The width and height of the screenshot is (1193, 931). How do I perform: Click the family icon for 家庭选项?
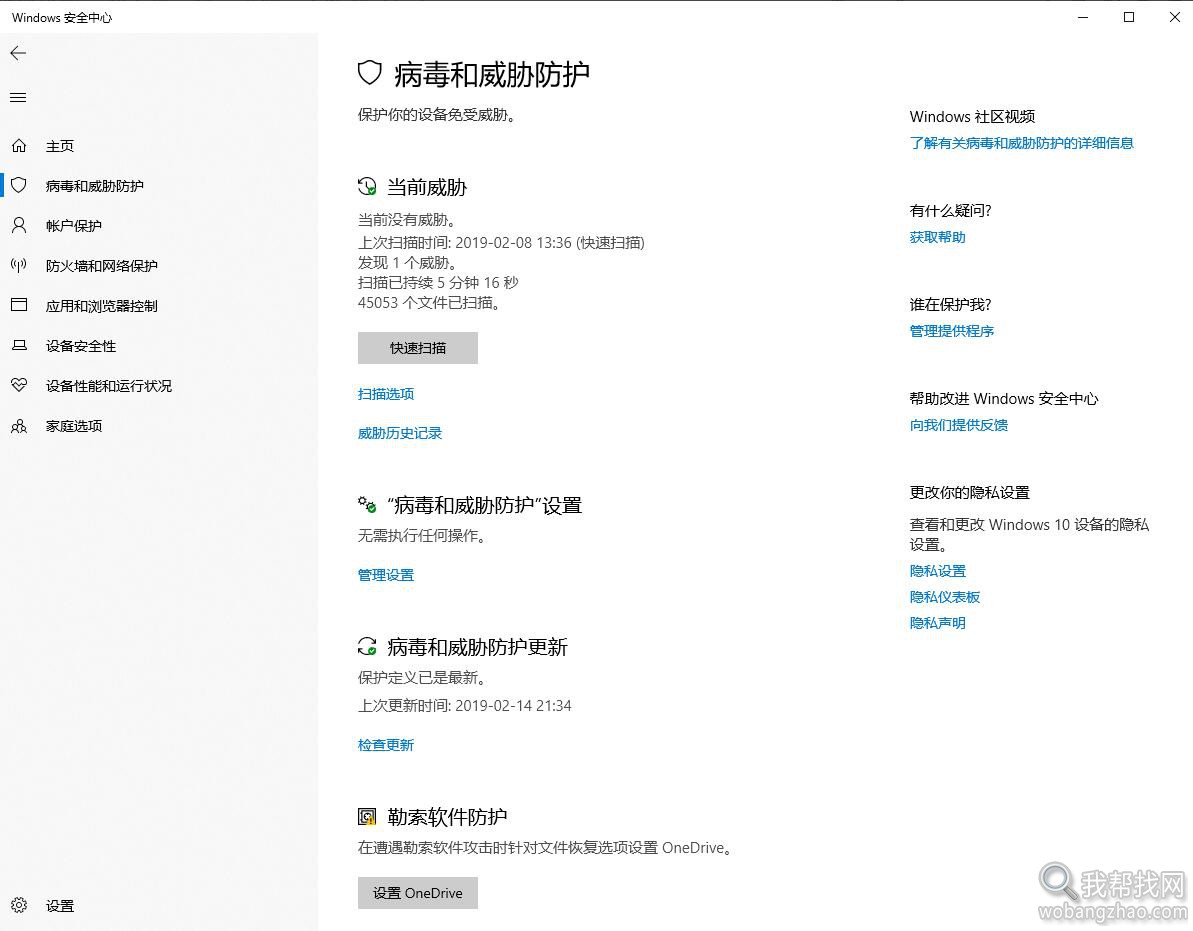(x=19, y=426)
